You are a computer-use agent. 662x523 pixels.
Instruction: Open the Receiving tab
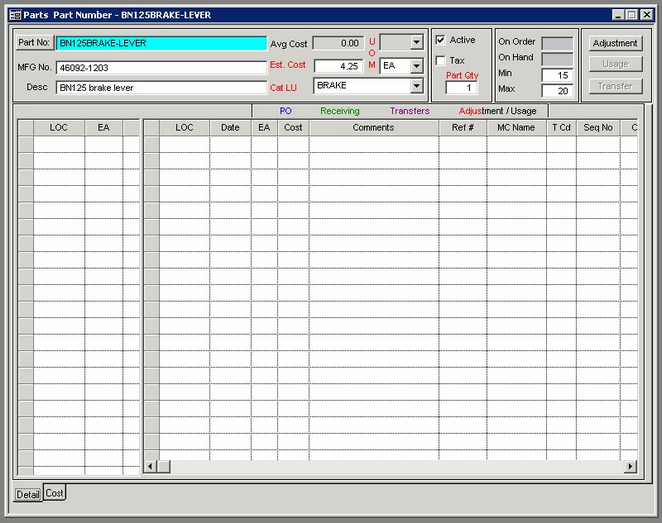[x=340, y=111]
